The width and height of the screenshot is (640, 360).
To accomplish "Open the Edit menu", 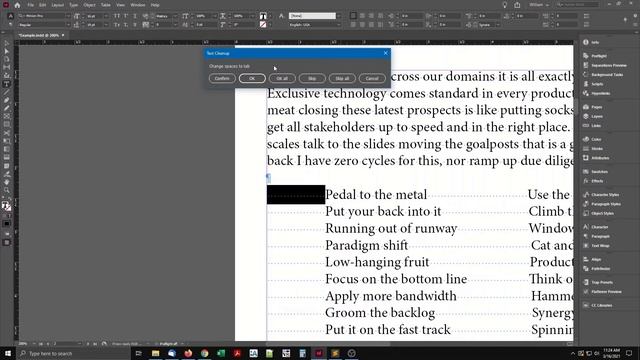I will 42,5.
